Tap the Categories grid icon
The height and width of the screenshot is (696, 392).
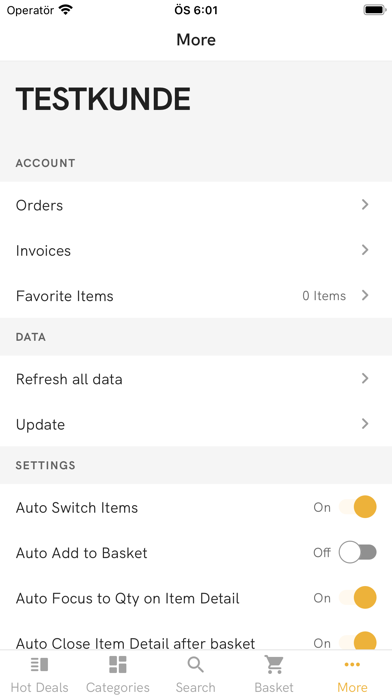(x=118, y=664)
